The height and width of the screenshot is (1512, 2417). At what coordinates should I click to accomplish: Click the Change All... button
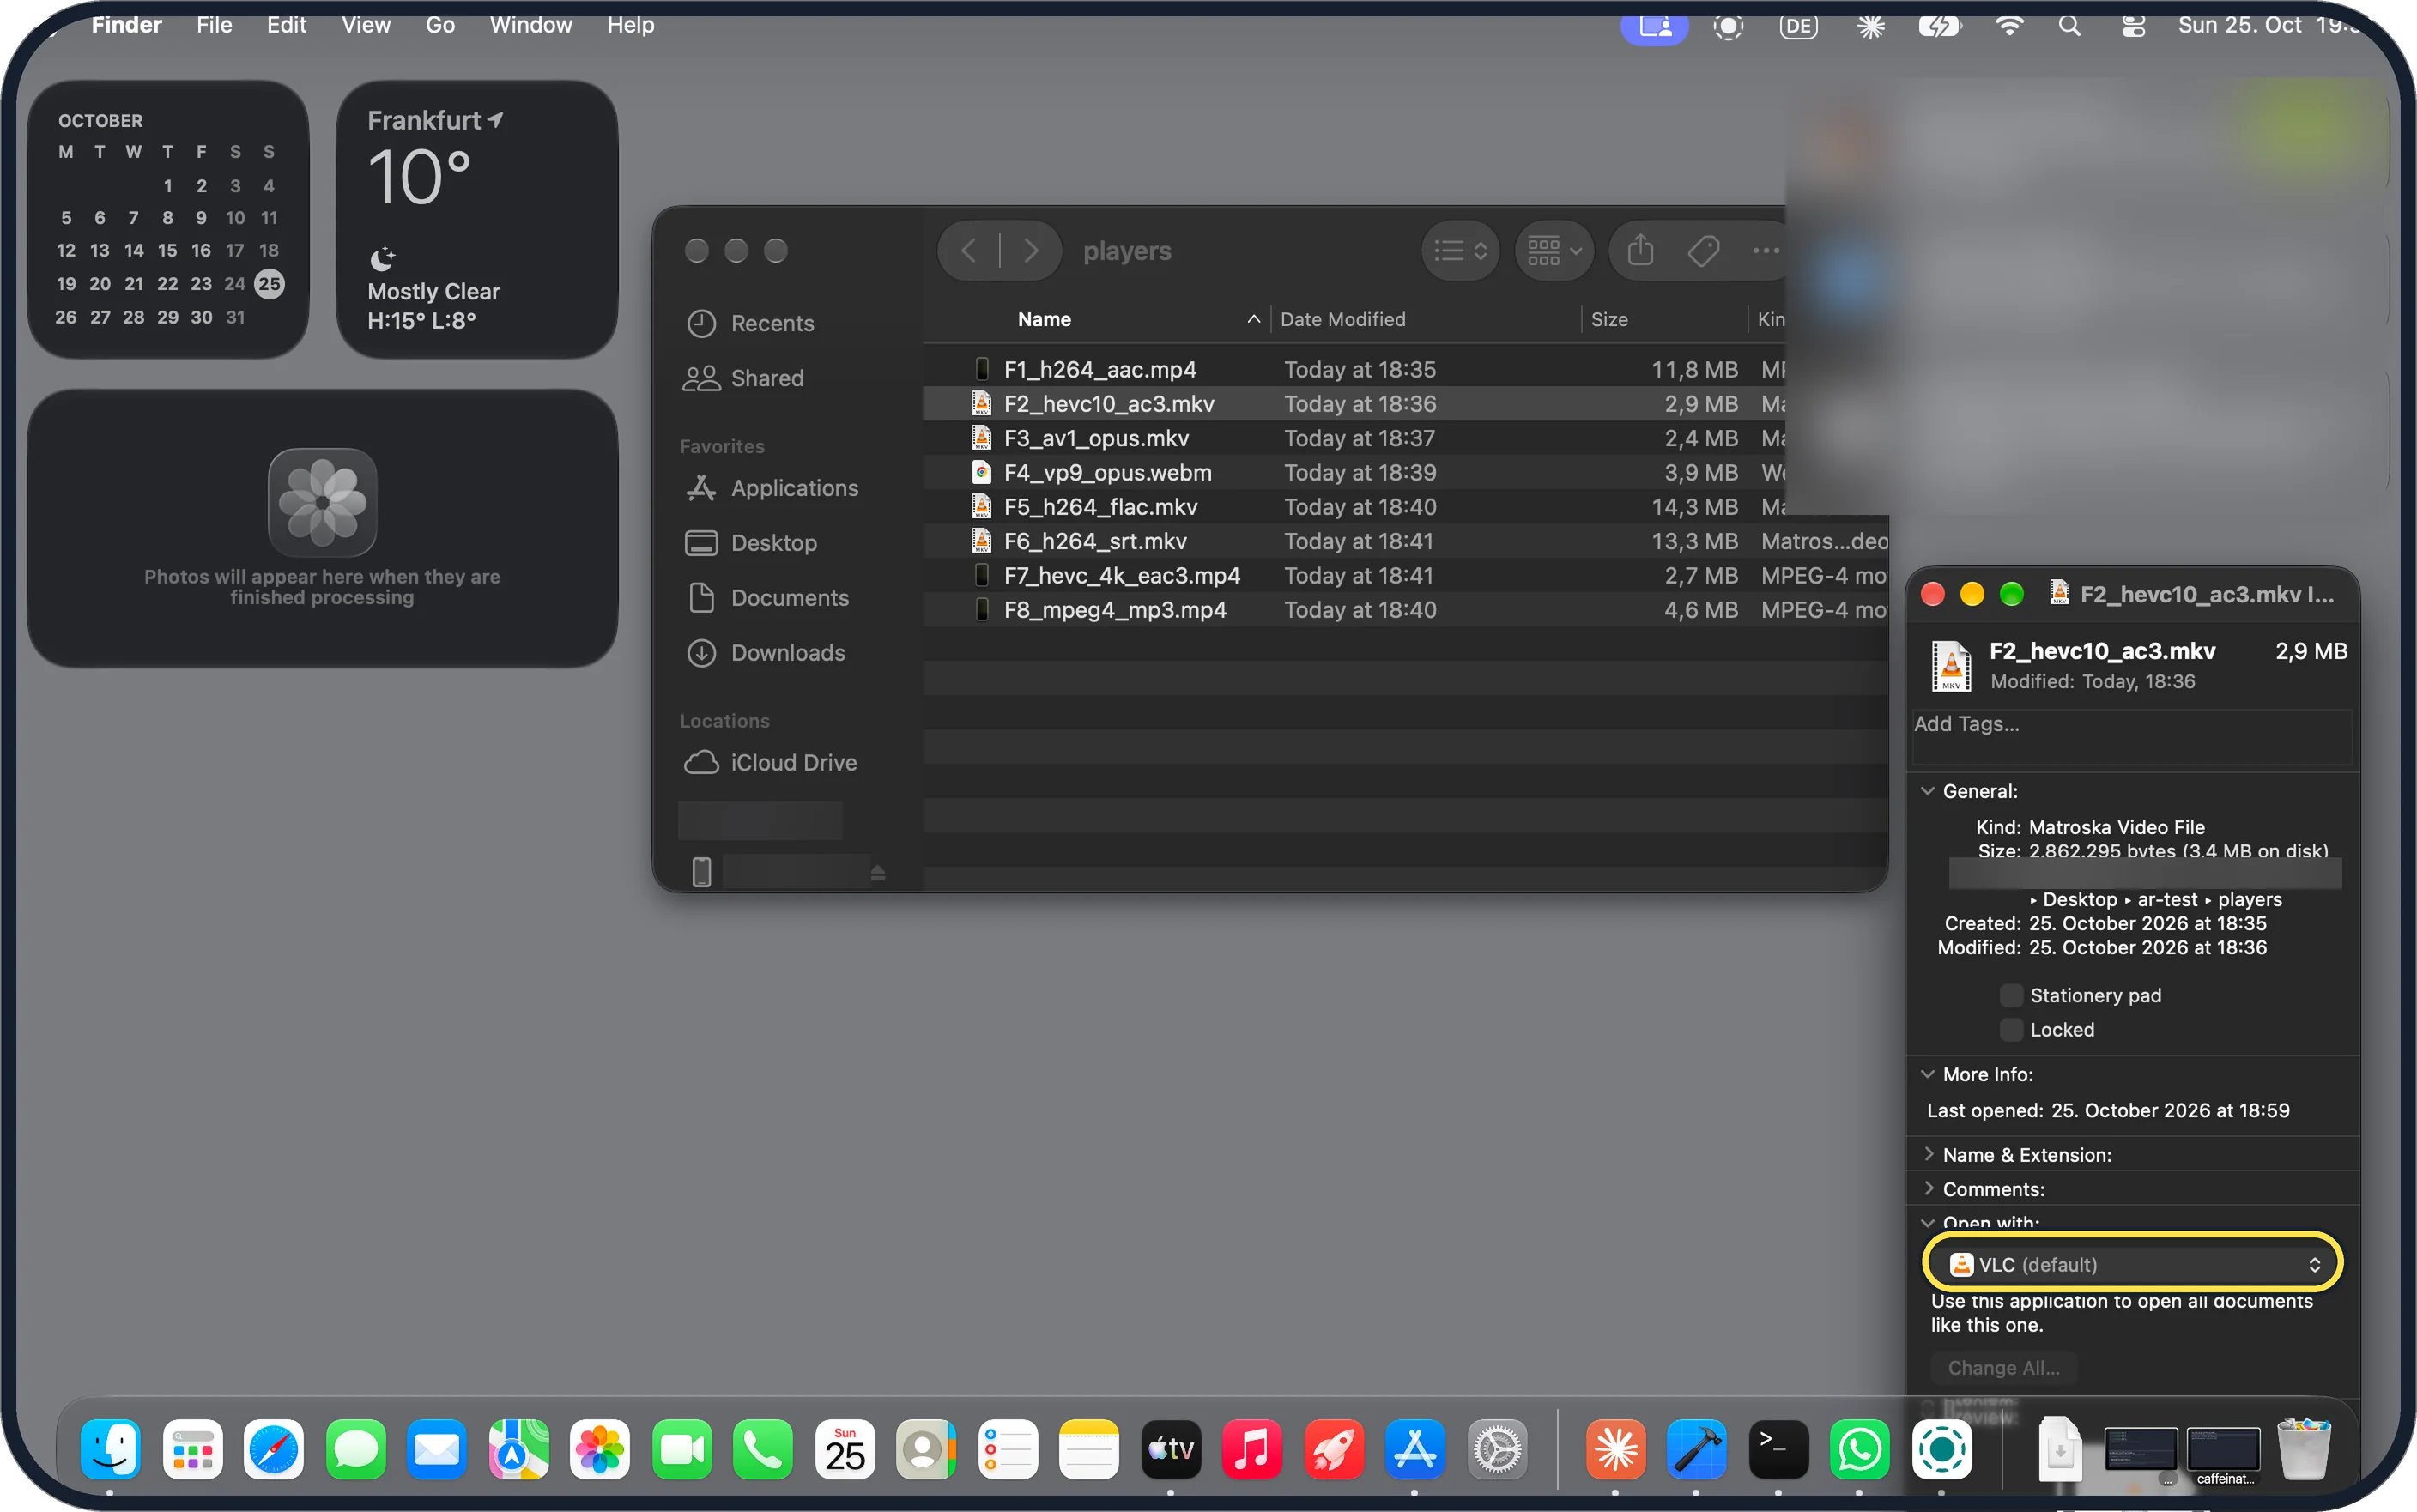(2003, 1368)
